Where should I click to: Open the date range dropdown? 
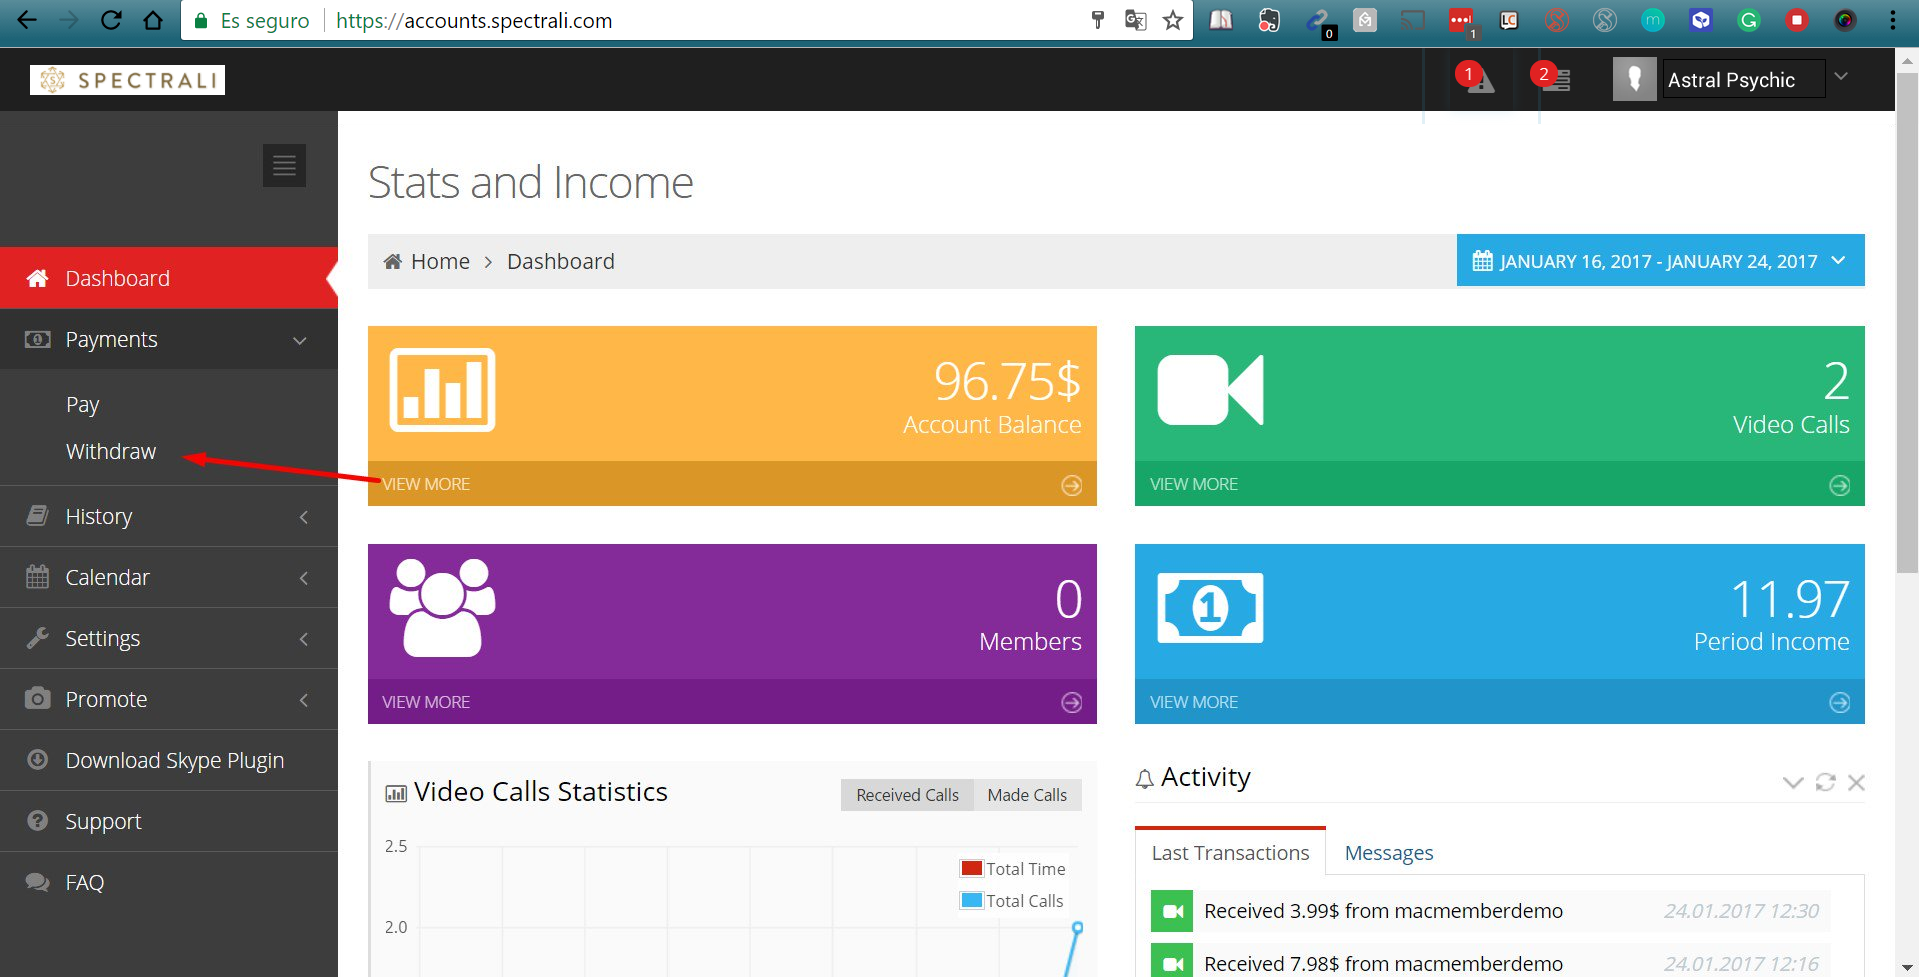(1660, 261)
